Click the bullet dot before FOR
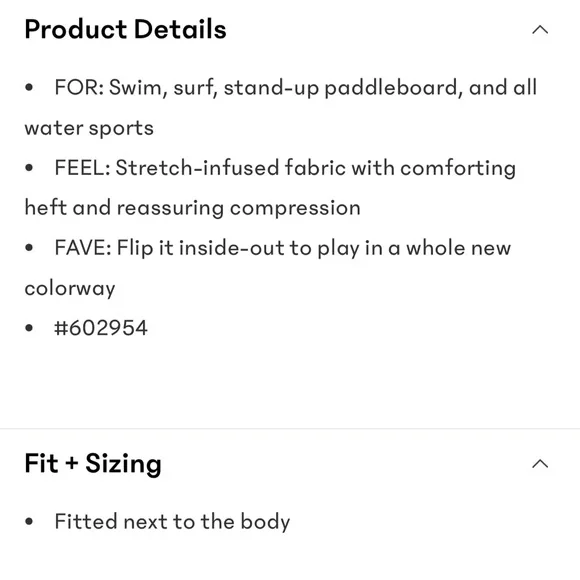 tap(29, 88)
